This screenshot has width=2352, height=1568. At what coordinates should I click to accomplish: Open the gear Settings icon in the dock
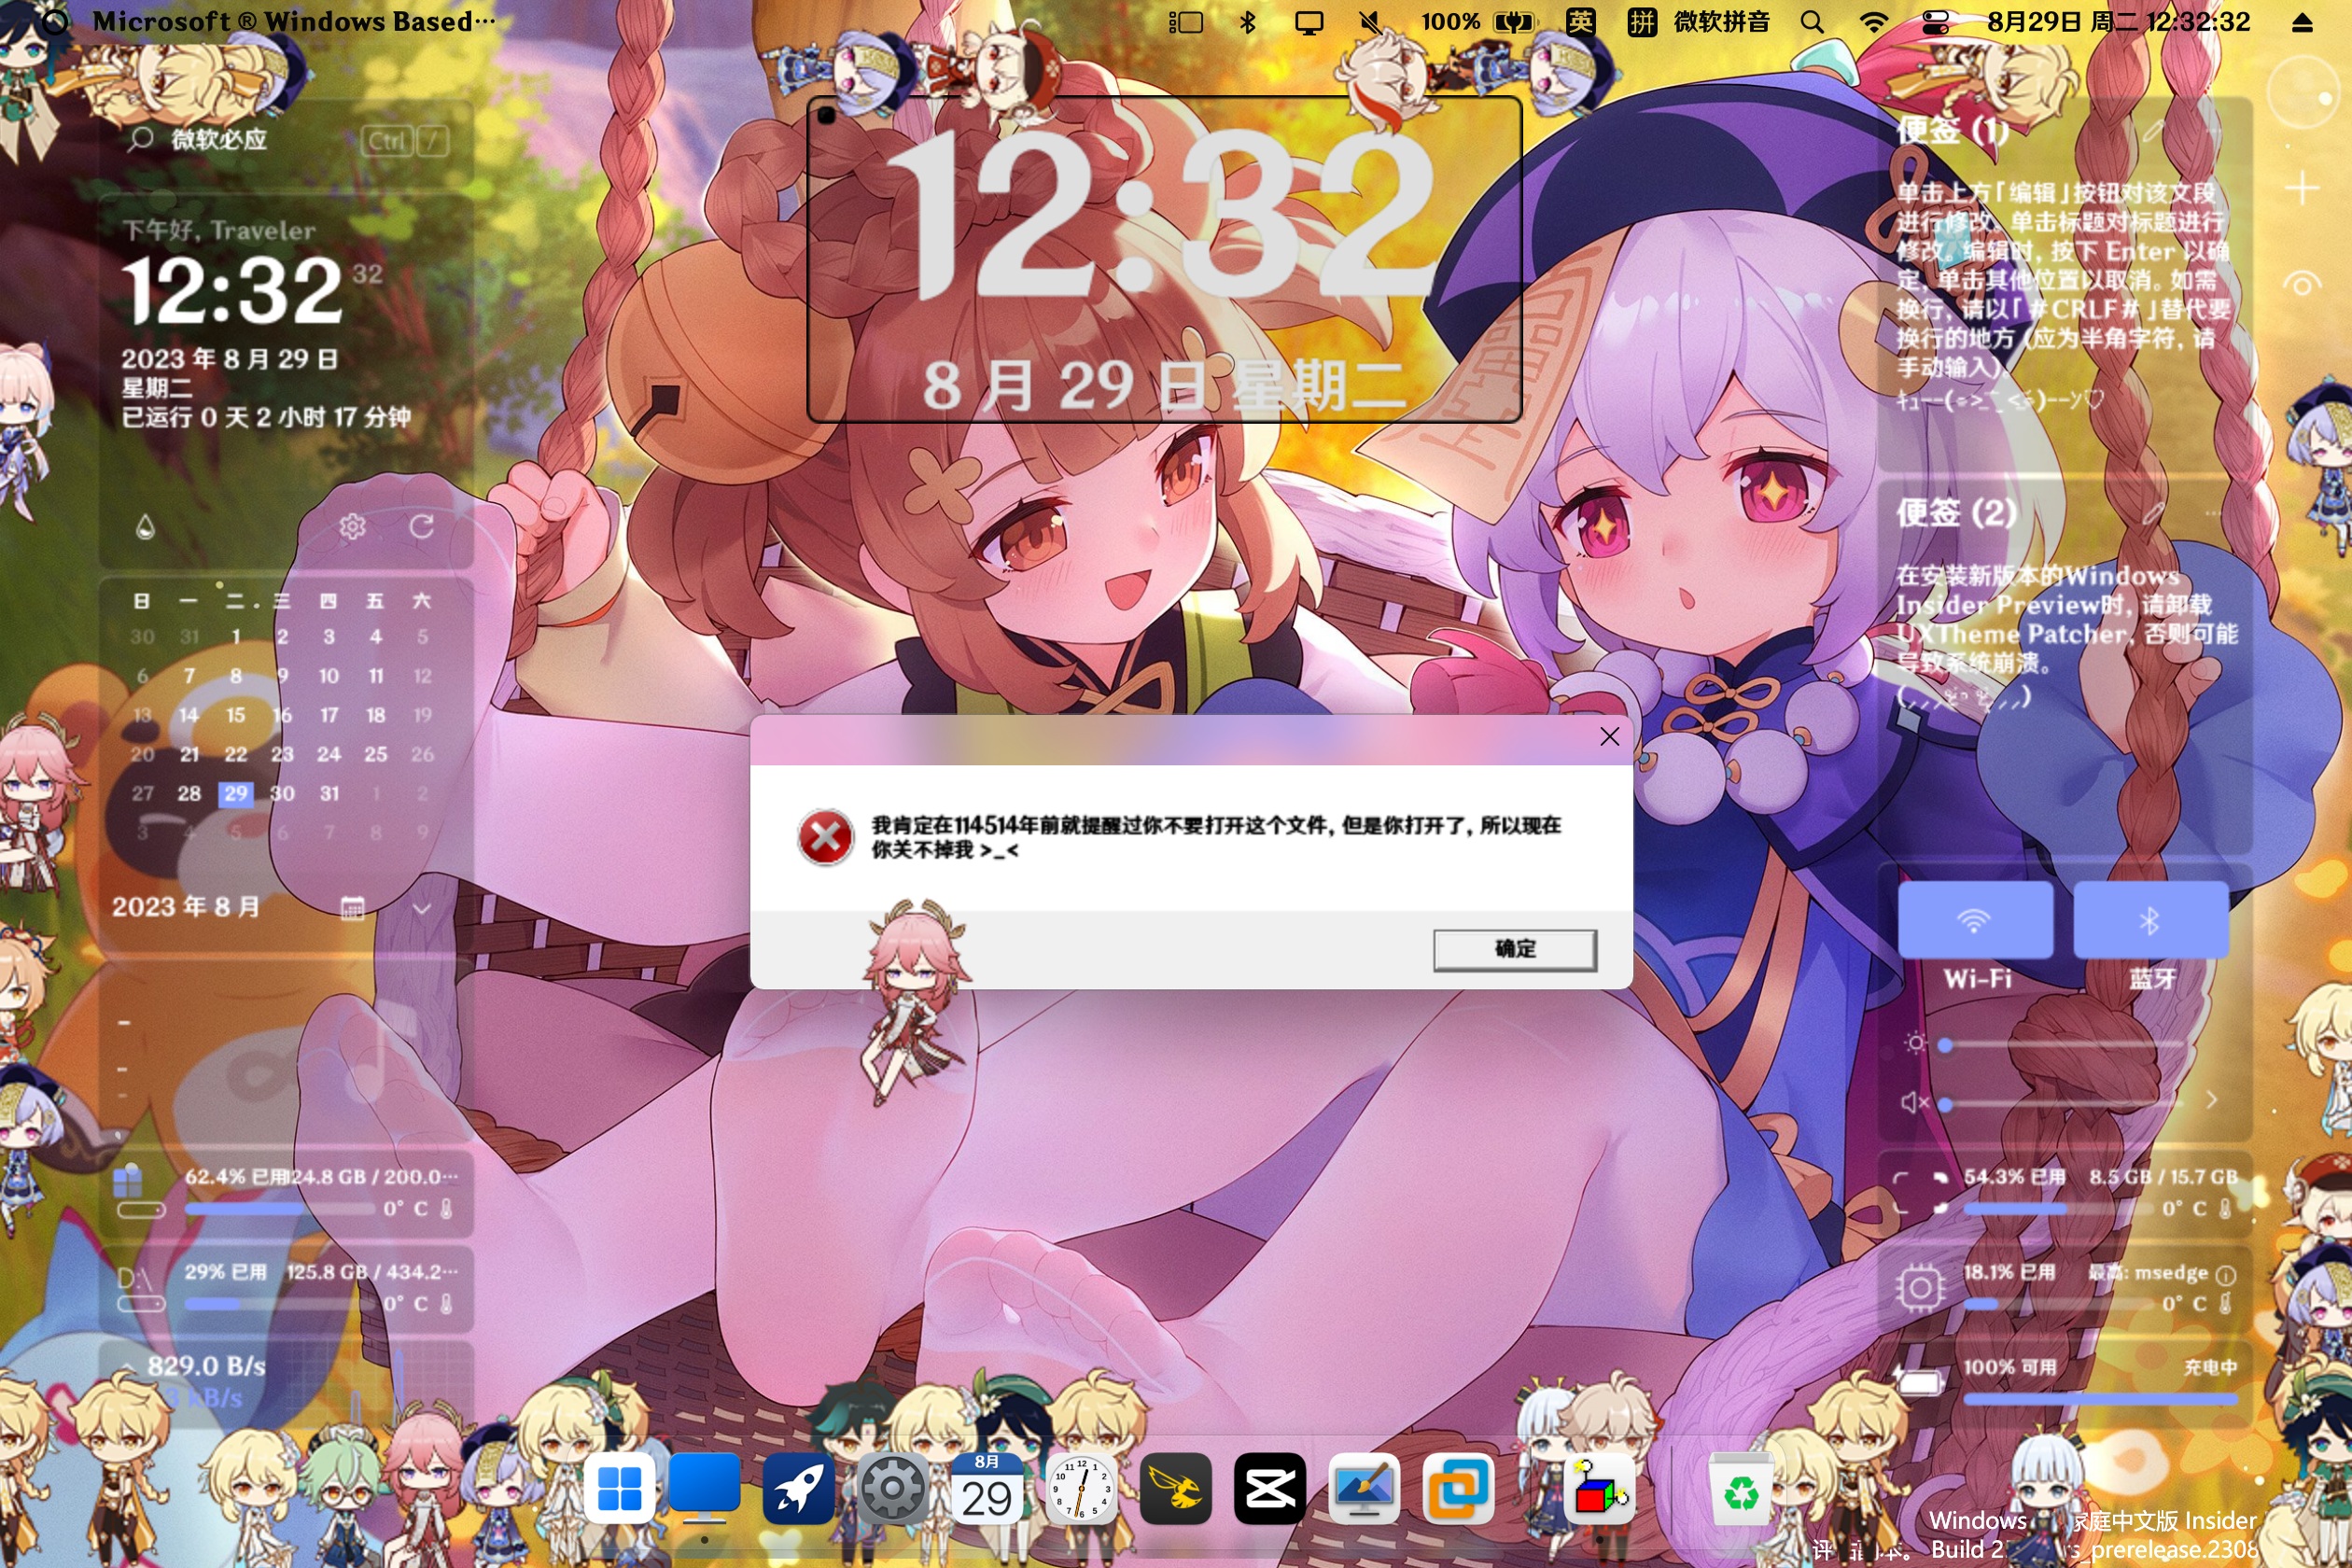[x=892, y=1489]
